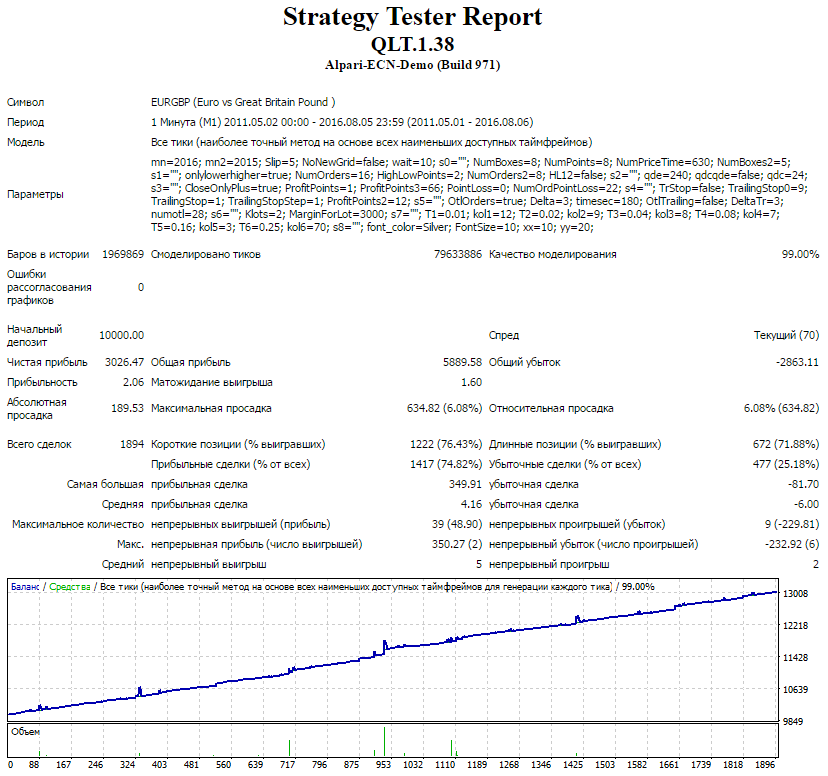Select long positions value '672 (71.88%)'
The width and height of the screenshot is (828, 776).
pyautogui.click(x=786, y=444)
